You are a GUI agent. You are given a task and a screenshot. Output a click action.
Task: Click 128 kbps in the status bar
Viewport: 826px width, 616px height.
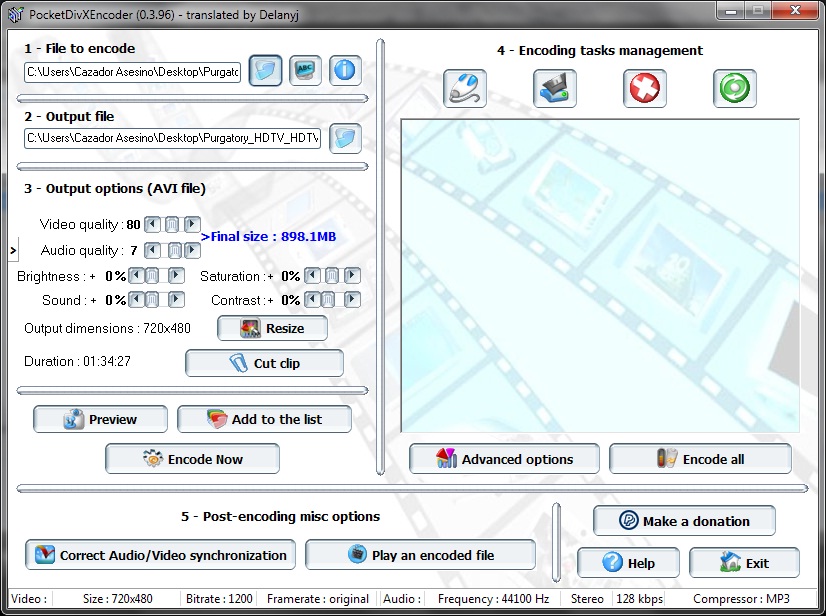(640, 599)
